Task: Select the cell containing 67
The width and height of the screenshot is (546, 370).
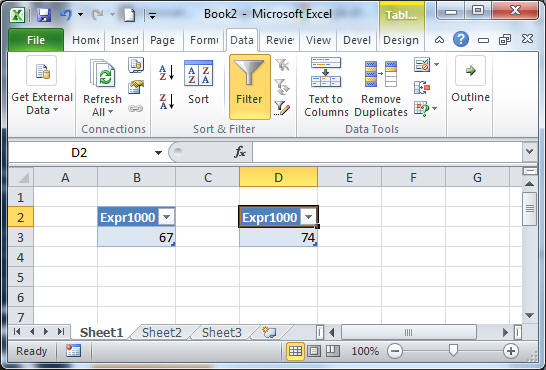Action: click(x=136, y=237)
